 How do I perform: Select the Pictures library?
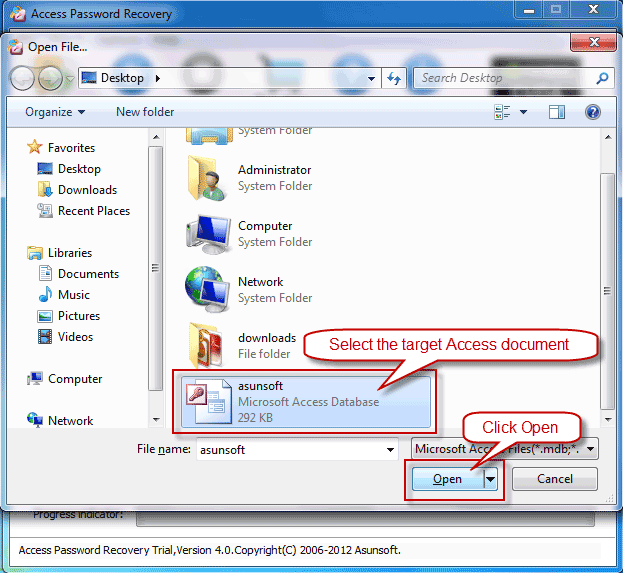tap(68, 316)
